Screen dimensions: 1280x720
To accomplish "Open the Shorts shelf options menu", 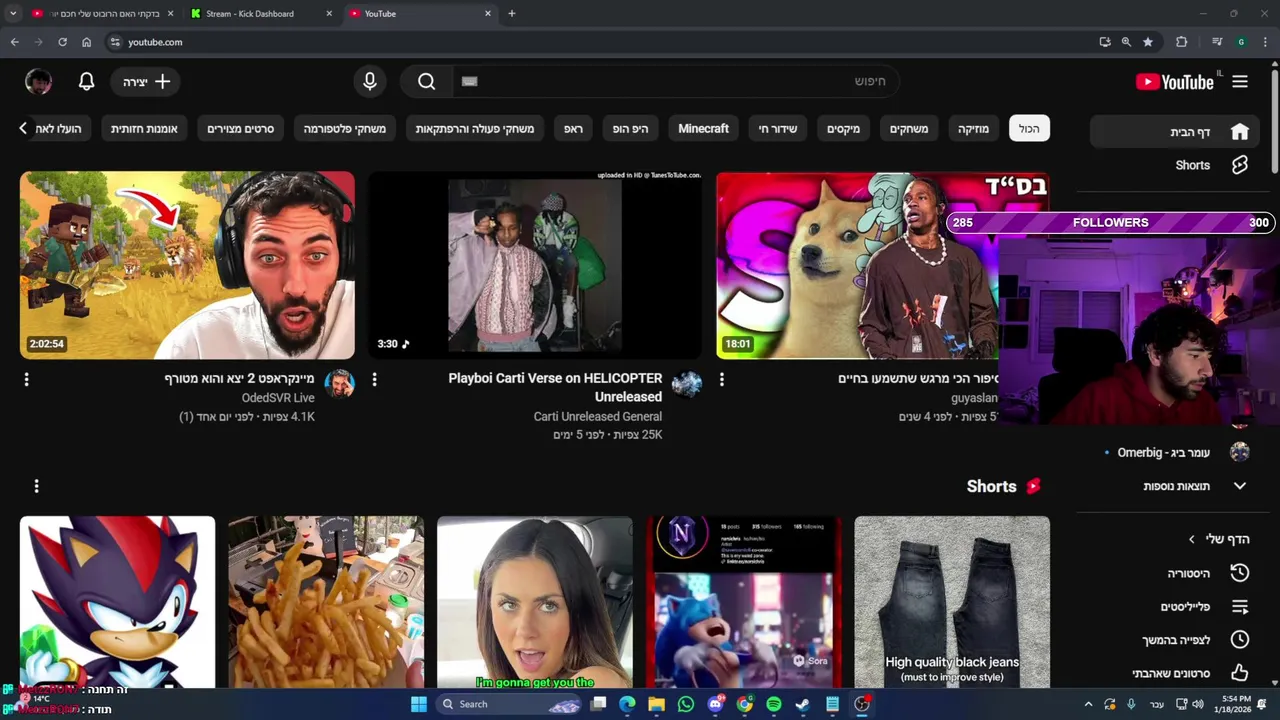I will coord(37,486).
